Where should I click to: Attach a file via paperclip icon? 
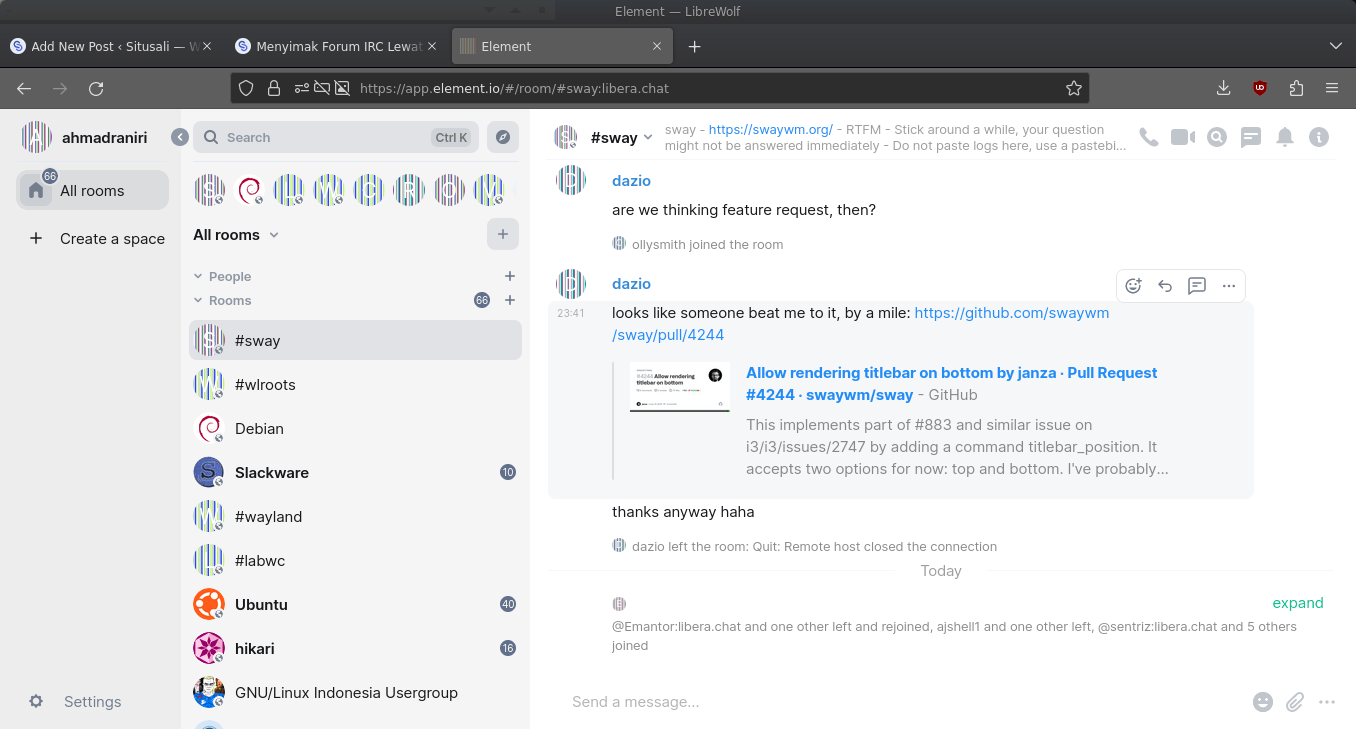(1295, 702)
